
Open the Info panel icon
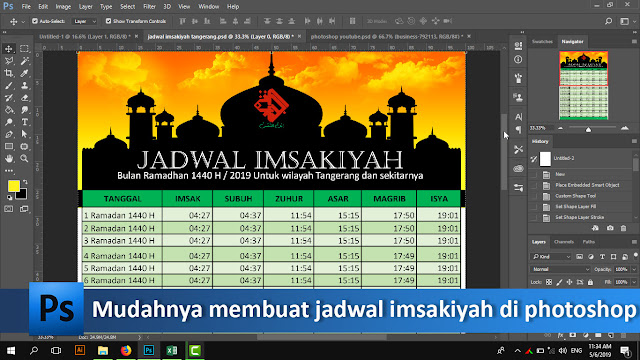(518, 60)
